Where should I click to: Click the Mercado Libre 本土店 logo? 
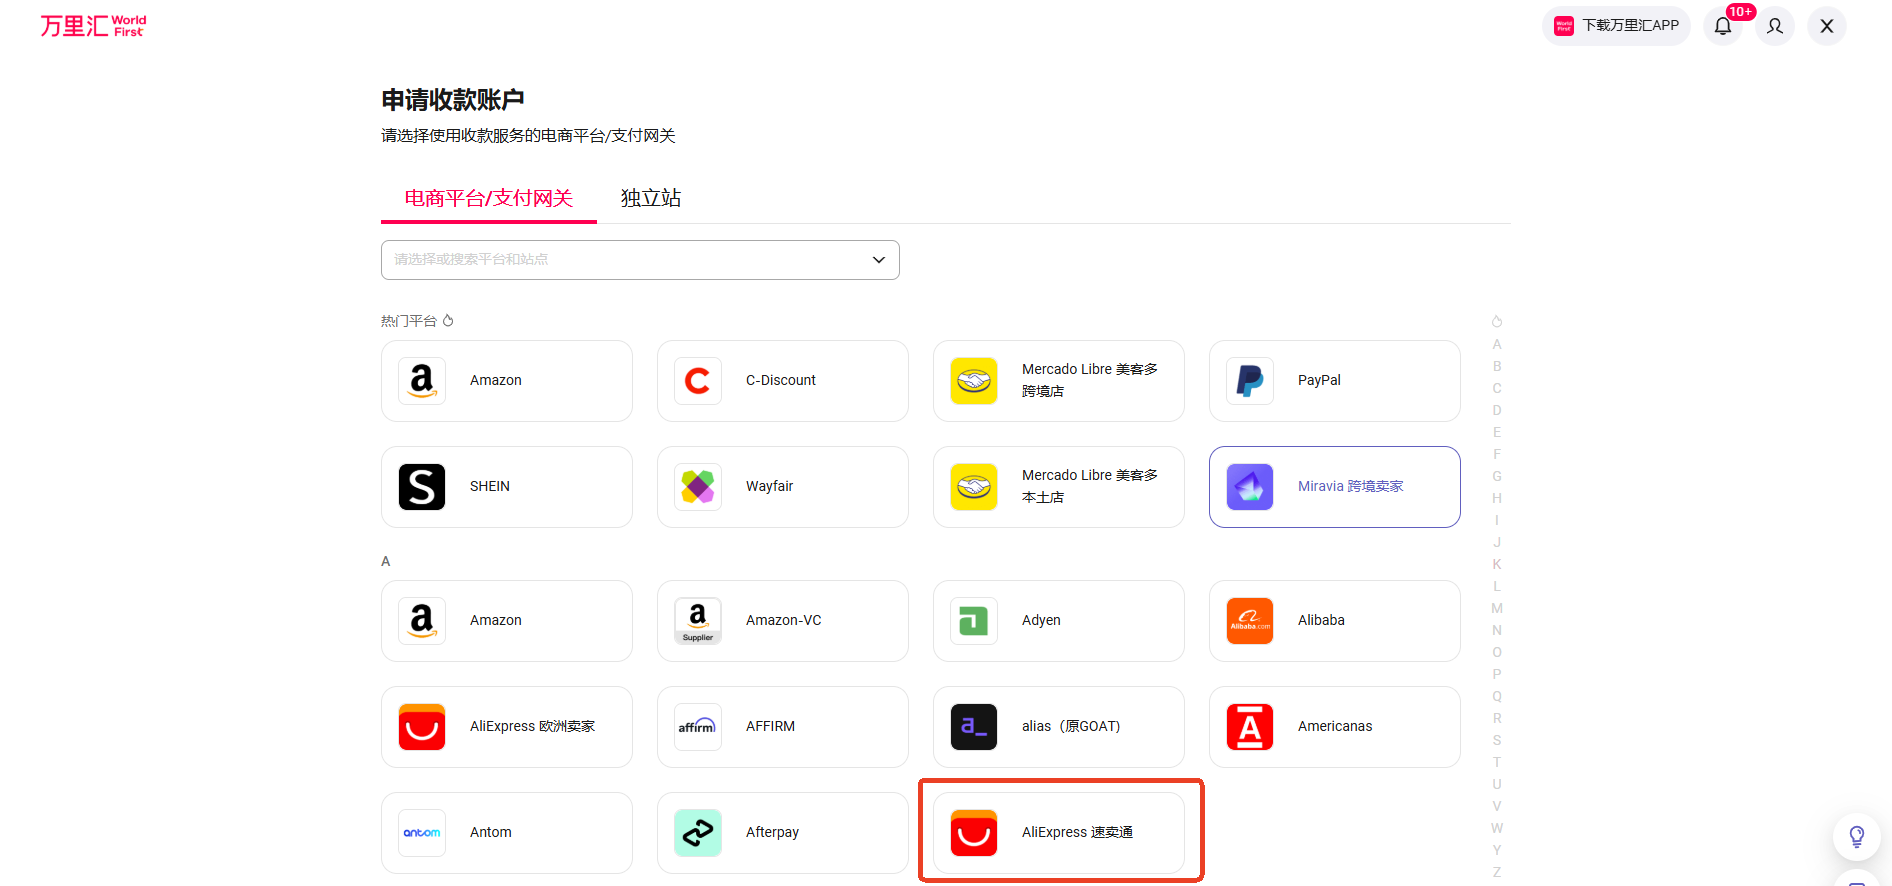tap(974, 487)
